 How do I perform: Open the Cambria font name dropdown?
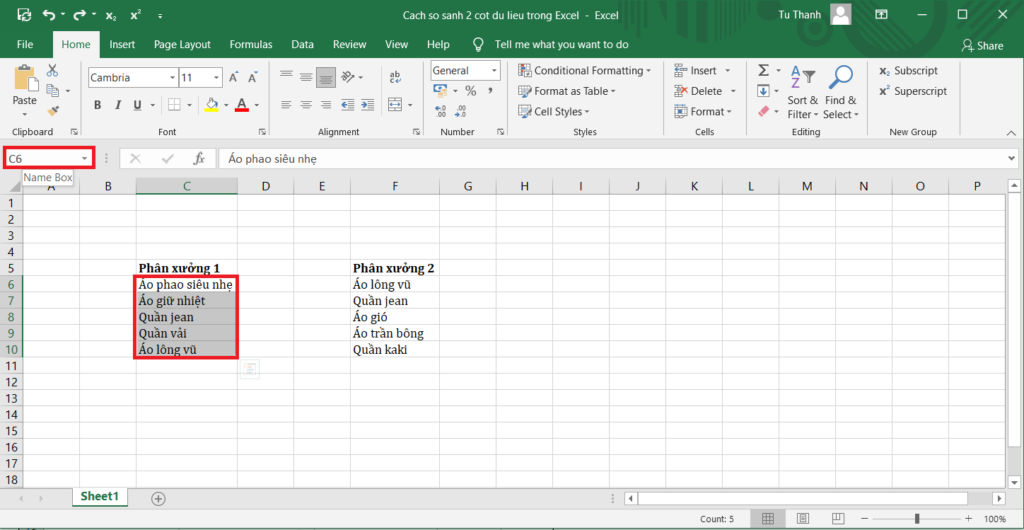pos(170,77)
